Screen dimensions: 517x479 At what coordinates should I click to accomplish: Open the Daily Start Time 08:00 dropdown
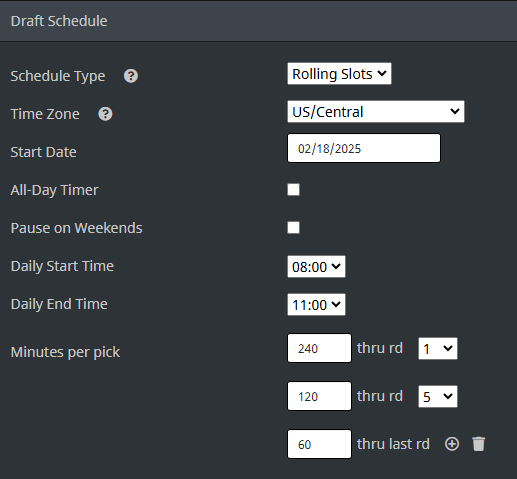point(316,266)
